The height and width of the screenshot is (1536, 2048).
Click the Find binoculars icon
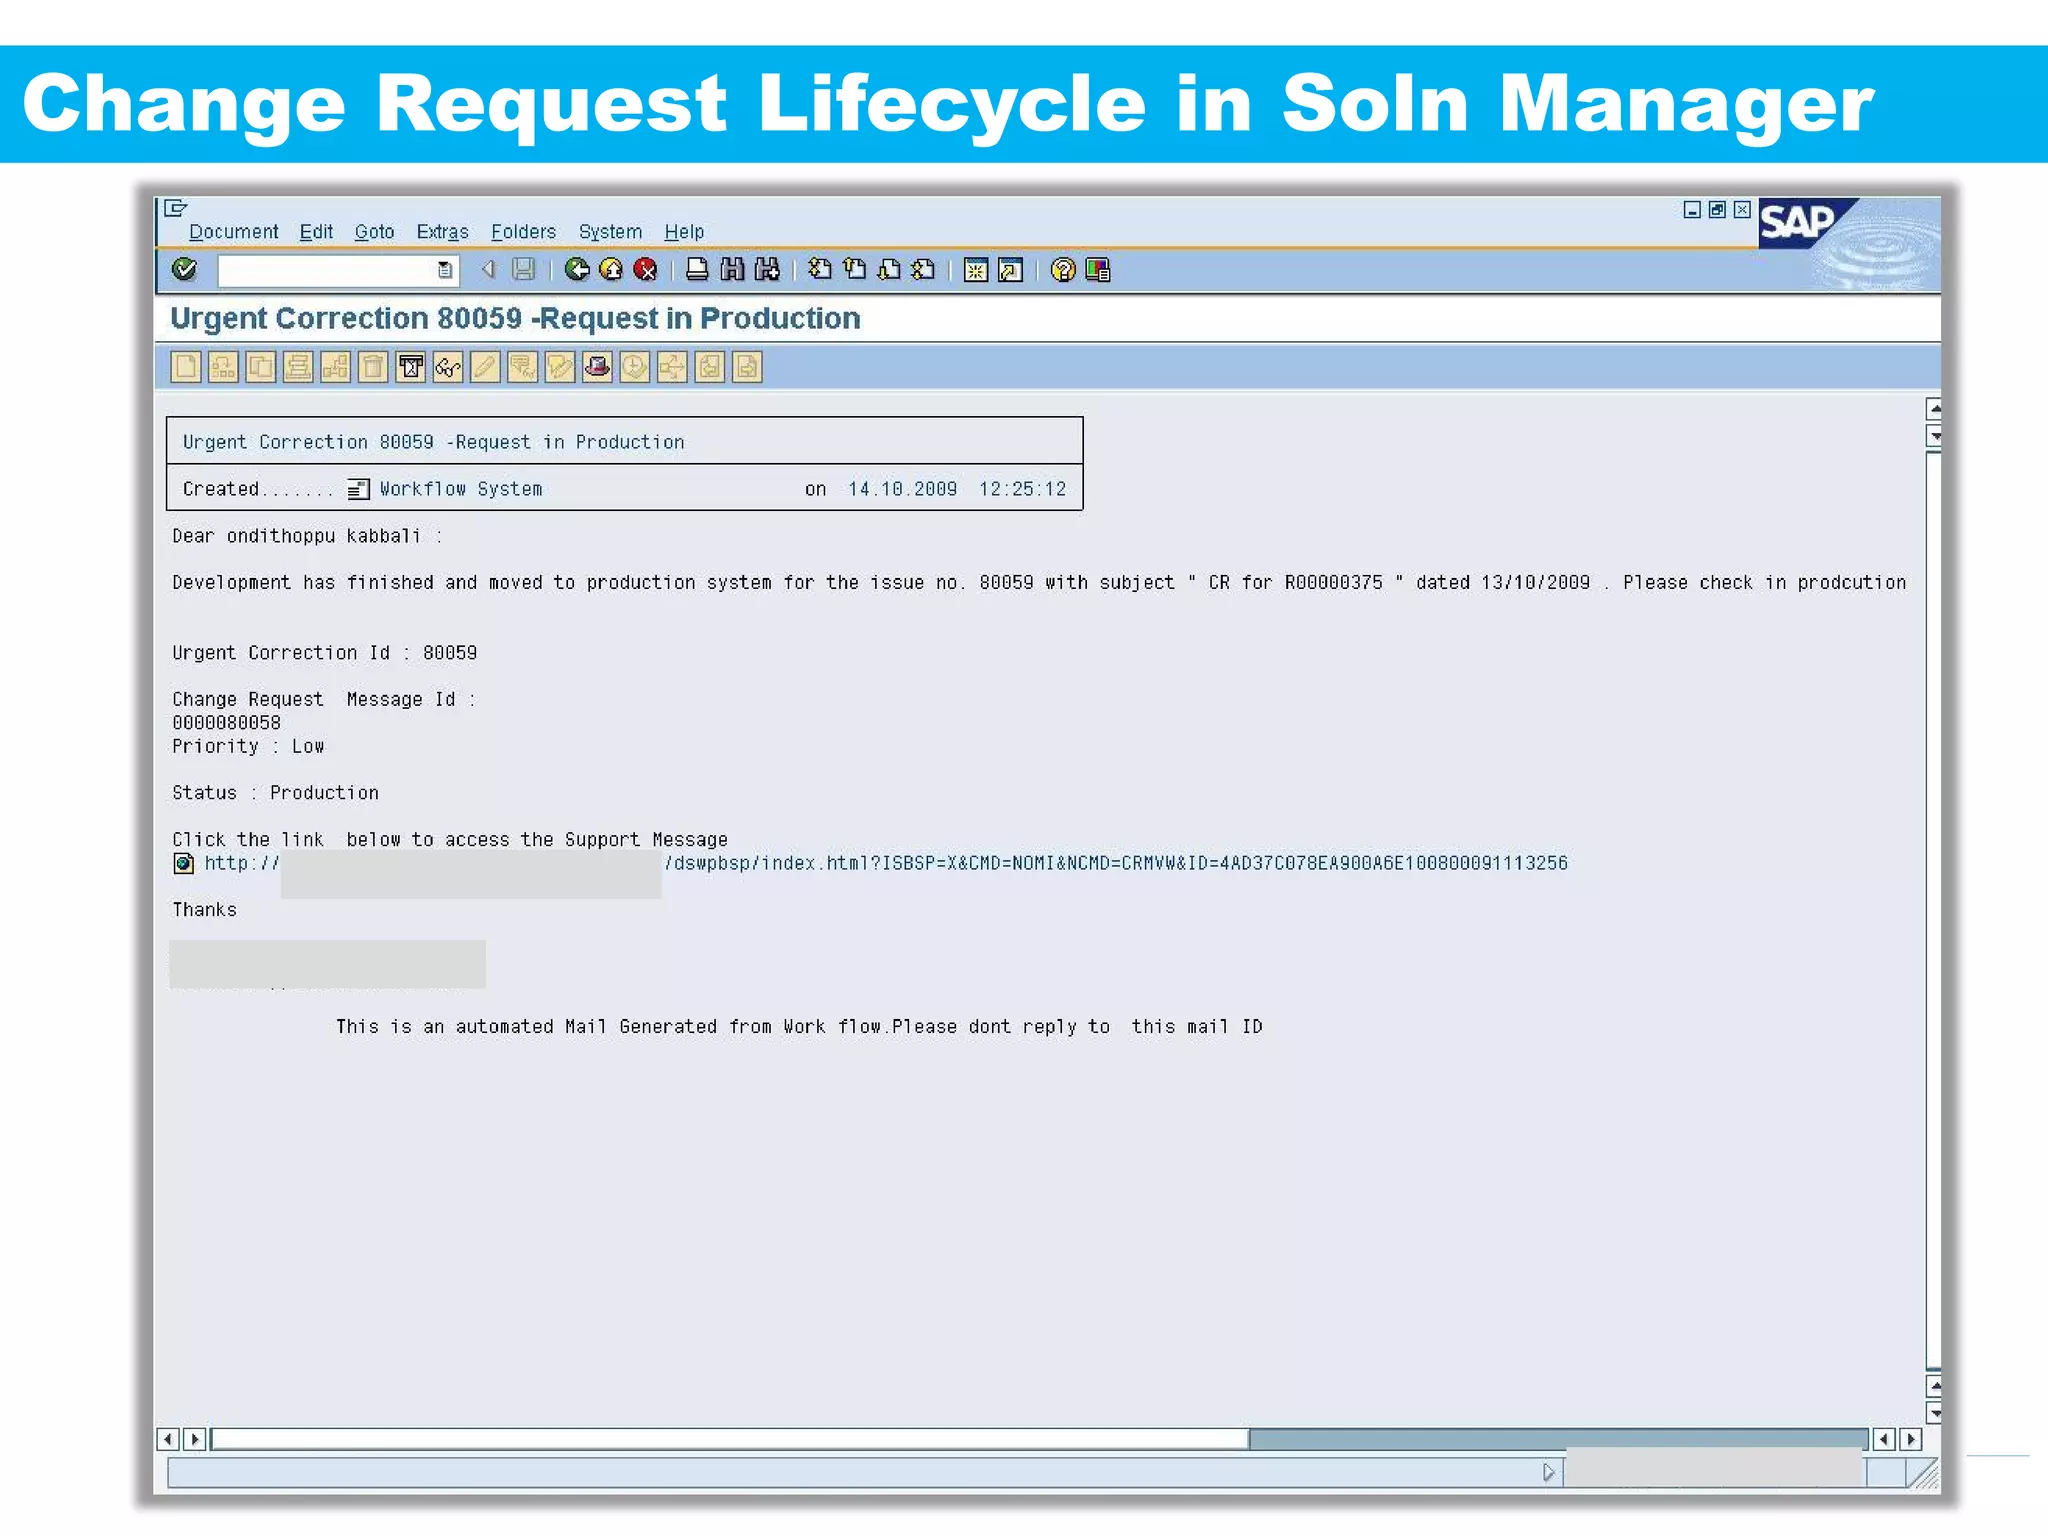732,269
